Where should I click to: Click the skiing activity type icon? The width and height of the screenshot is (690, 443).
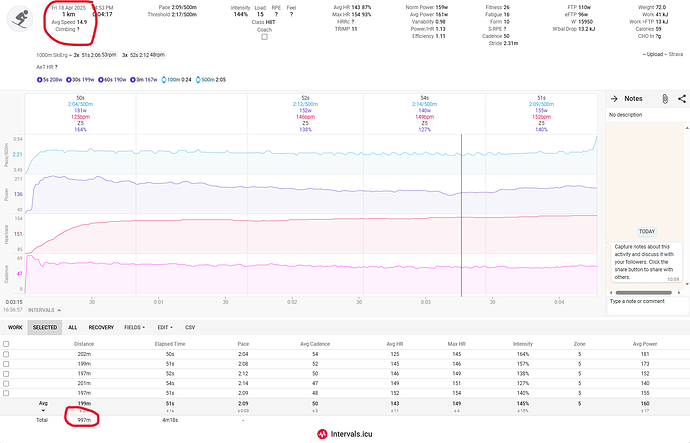tap(20, 19)
